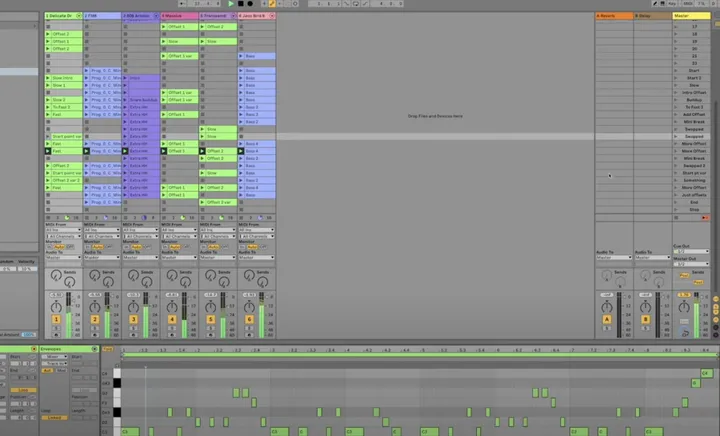Deactivate track 4 with its number button
Screen dimensions: 720x436
coord(172,319)
